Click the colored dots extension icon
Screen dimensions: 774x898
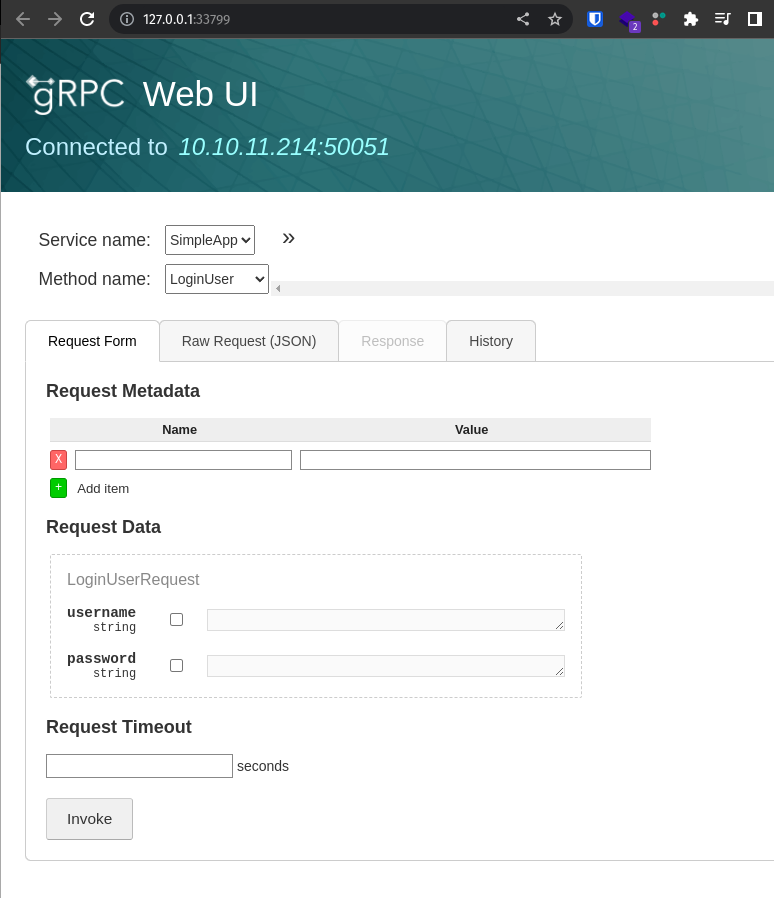point(659,19)
